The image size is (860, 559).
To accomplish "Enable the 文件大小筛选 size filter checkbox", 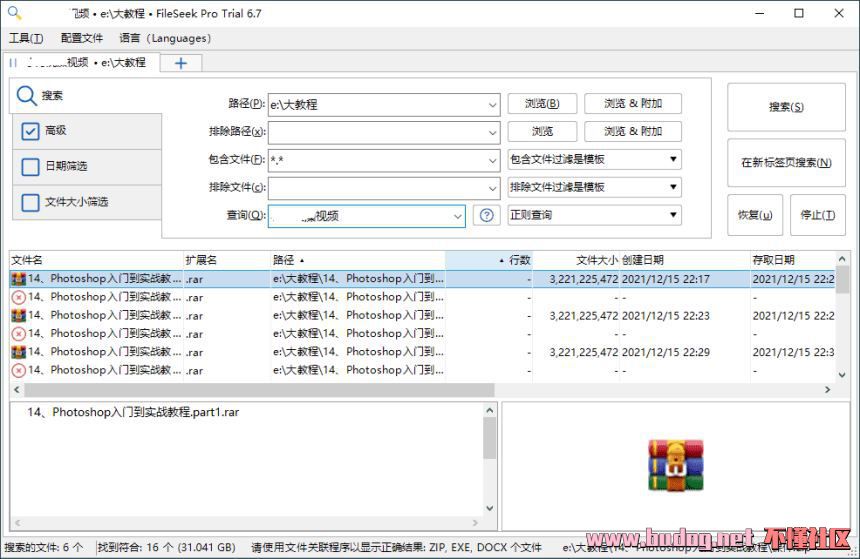I will [x=30, y=202].
